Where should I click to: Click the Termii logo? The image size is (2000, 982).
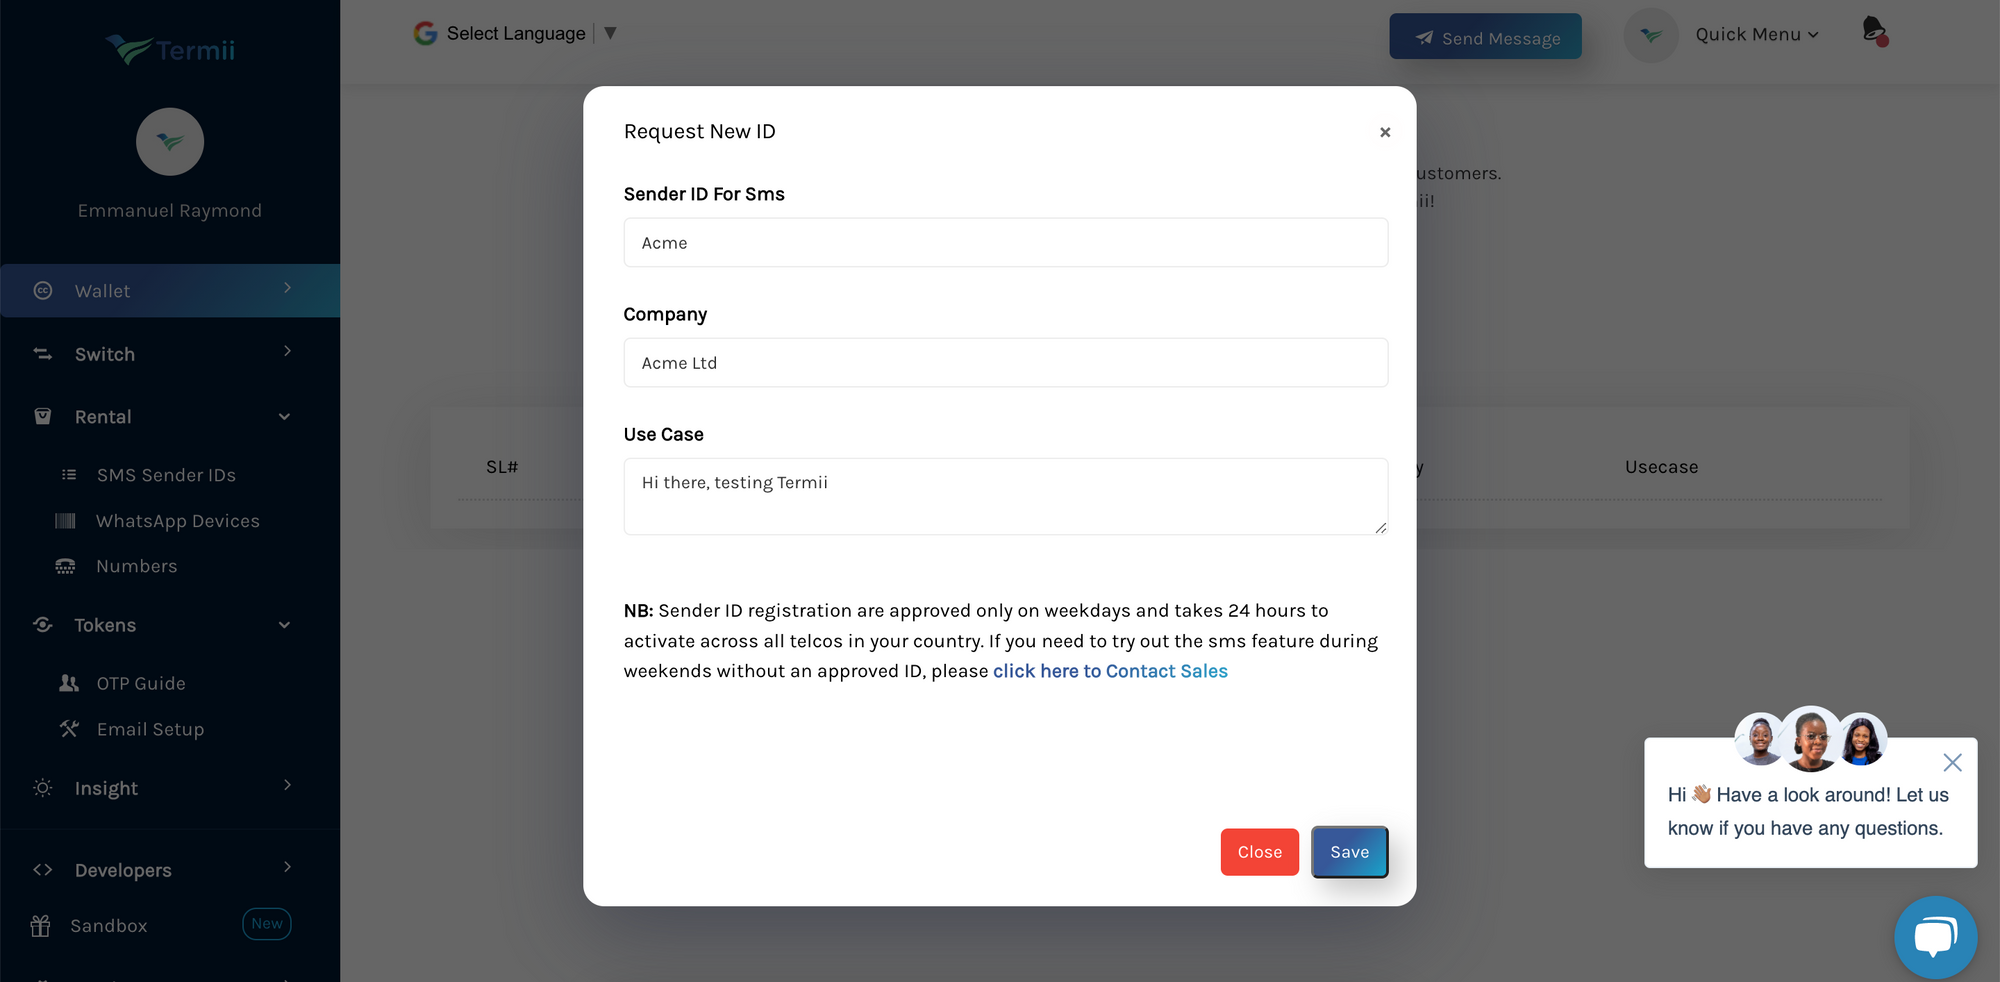tap(169, 49)
